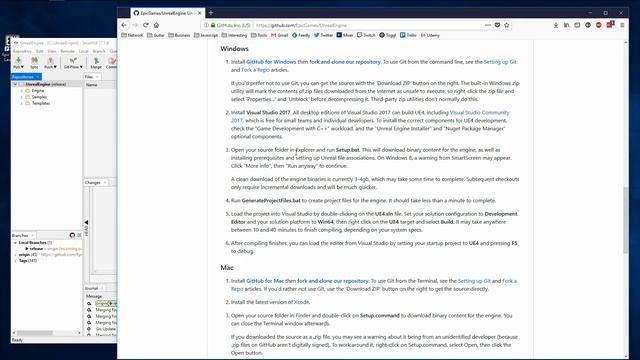Open the Gmail bookmark
This screenshot has width=640, height=360.
click(x=280, y=35)
